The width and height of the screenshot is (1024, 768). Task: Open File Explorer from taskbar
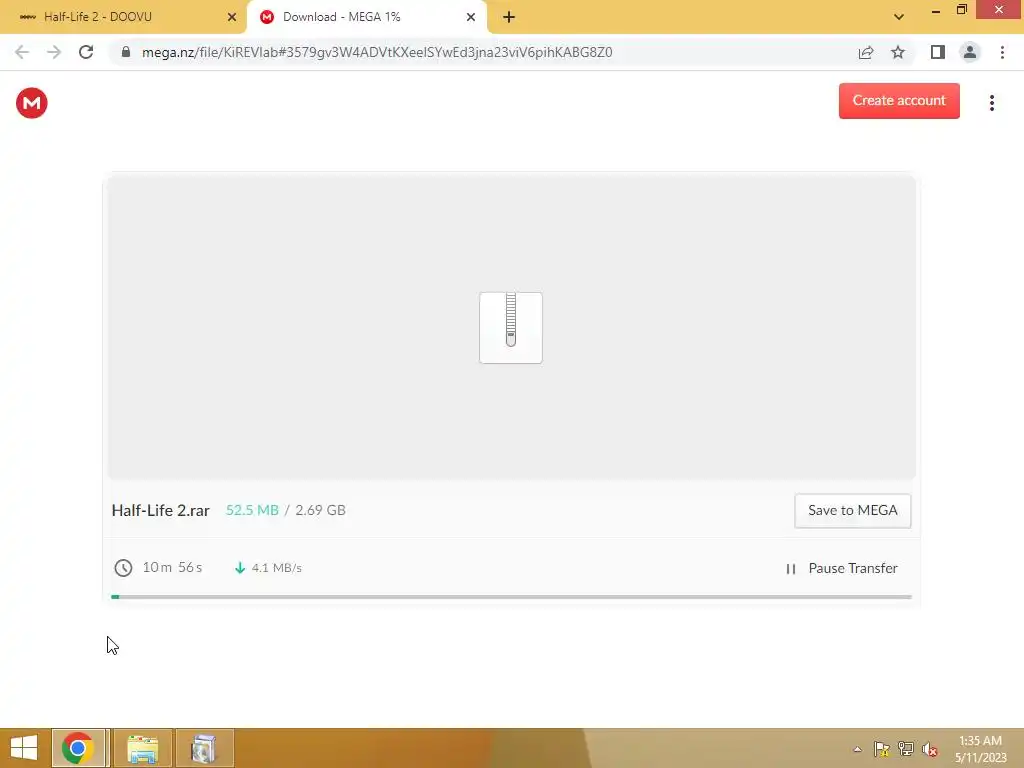(x=143, y=748)
